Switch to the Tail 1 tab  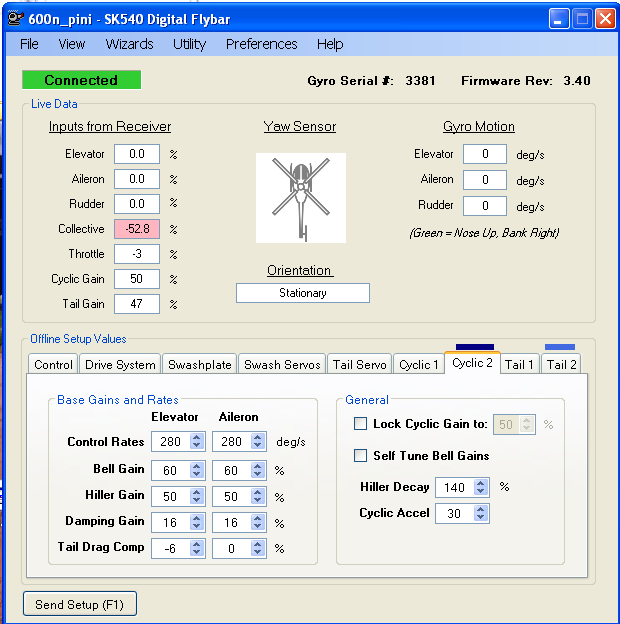point(519,364)
